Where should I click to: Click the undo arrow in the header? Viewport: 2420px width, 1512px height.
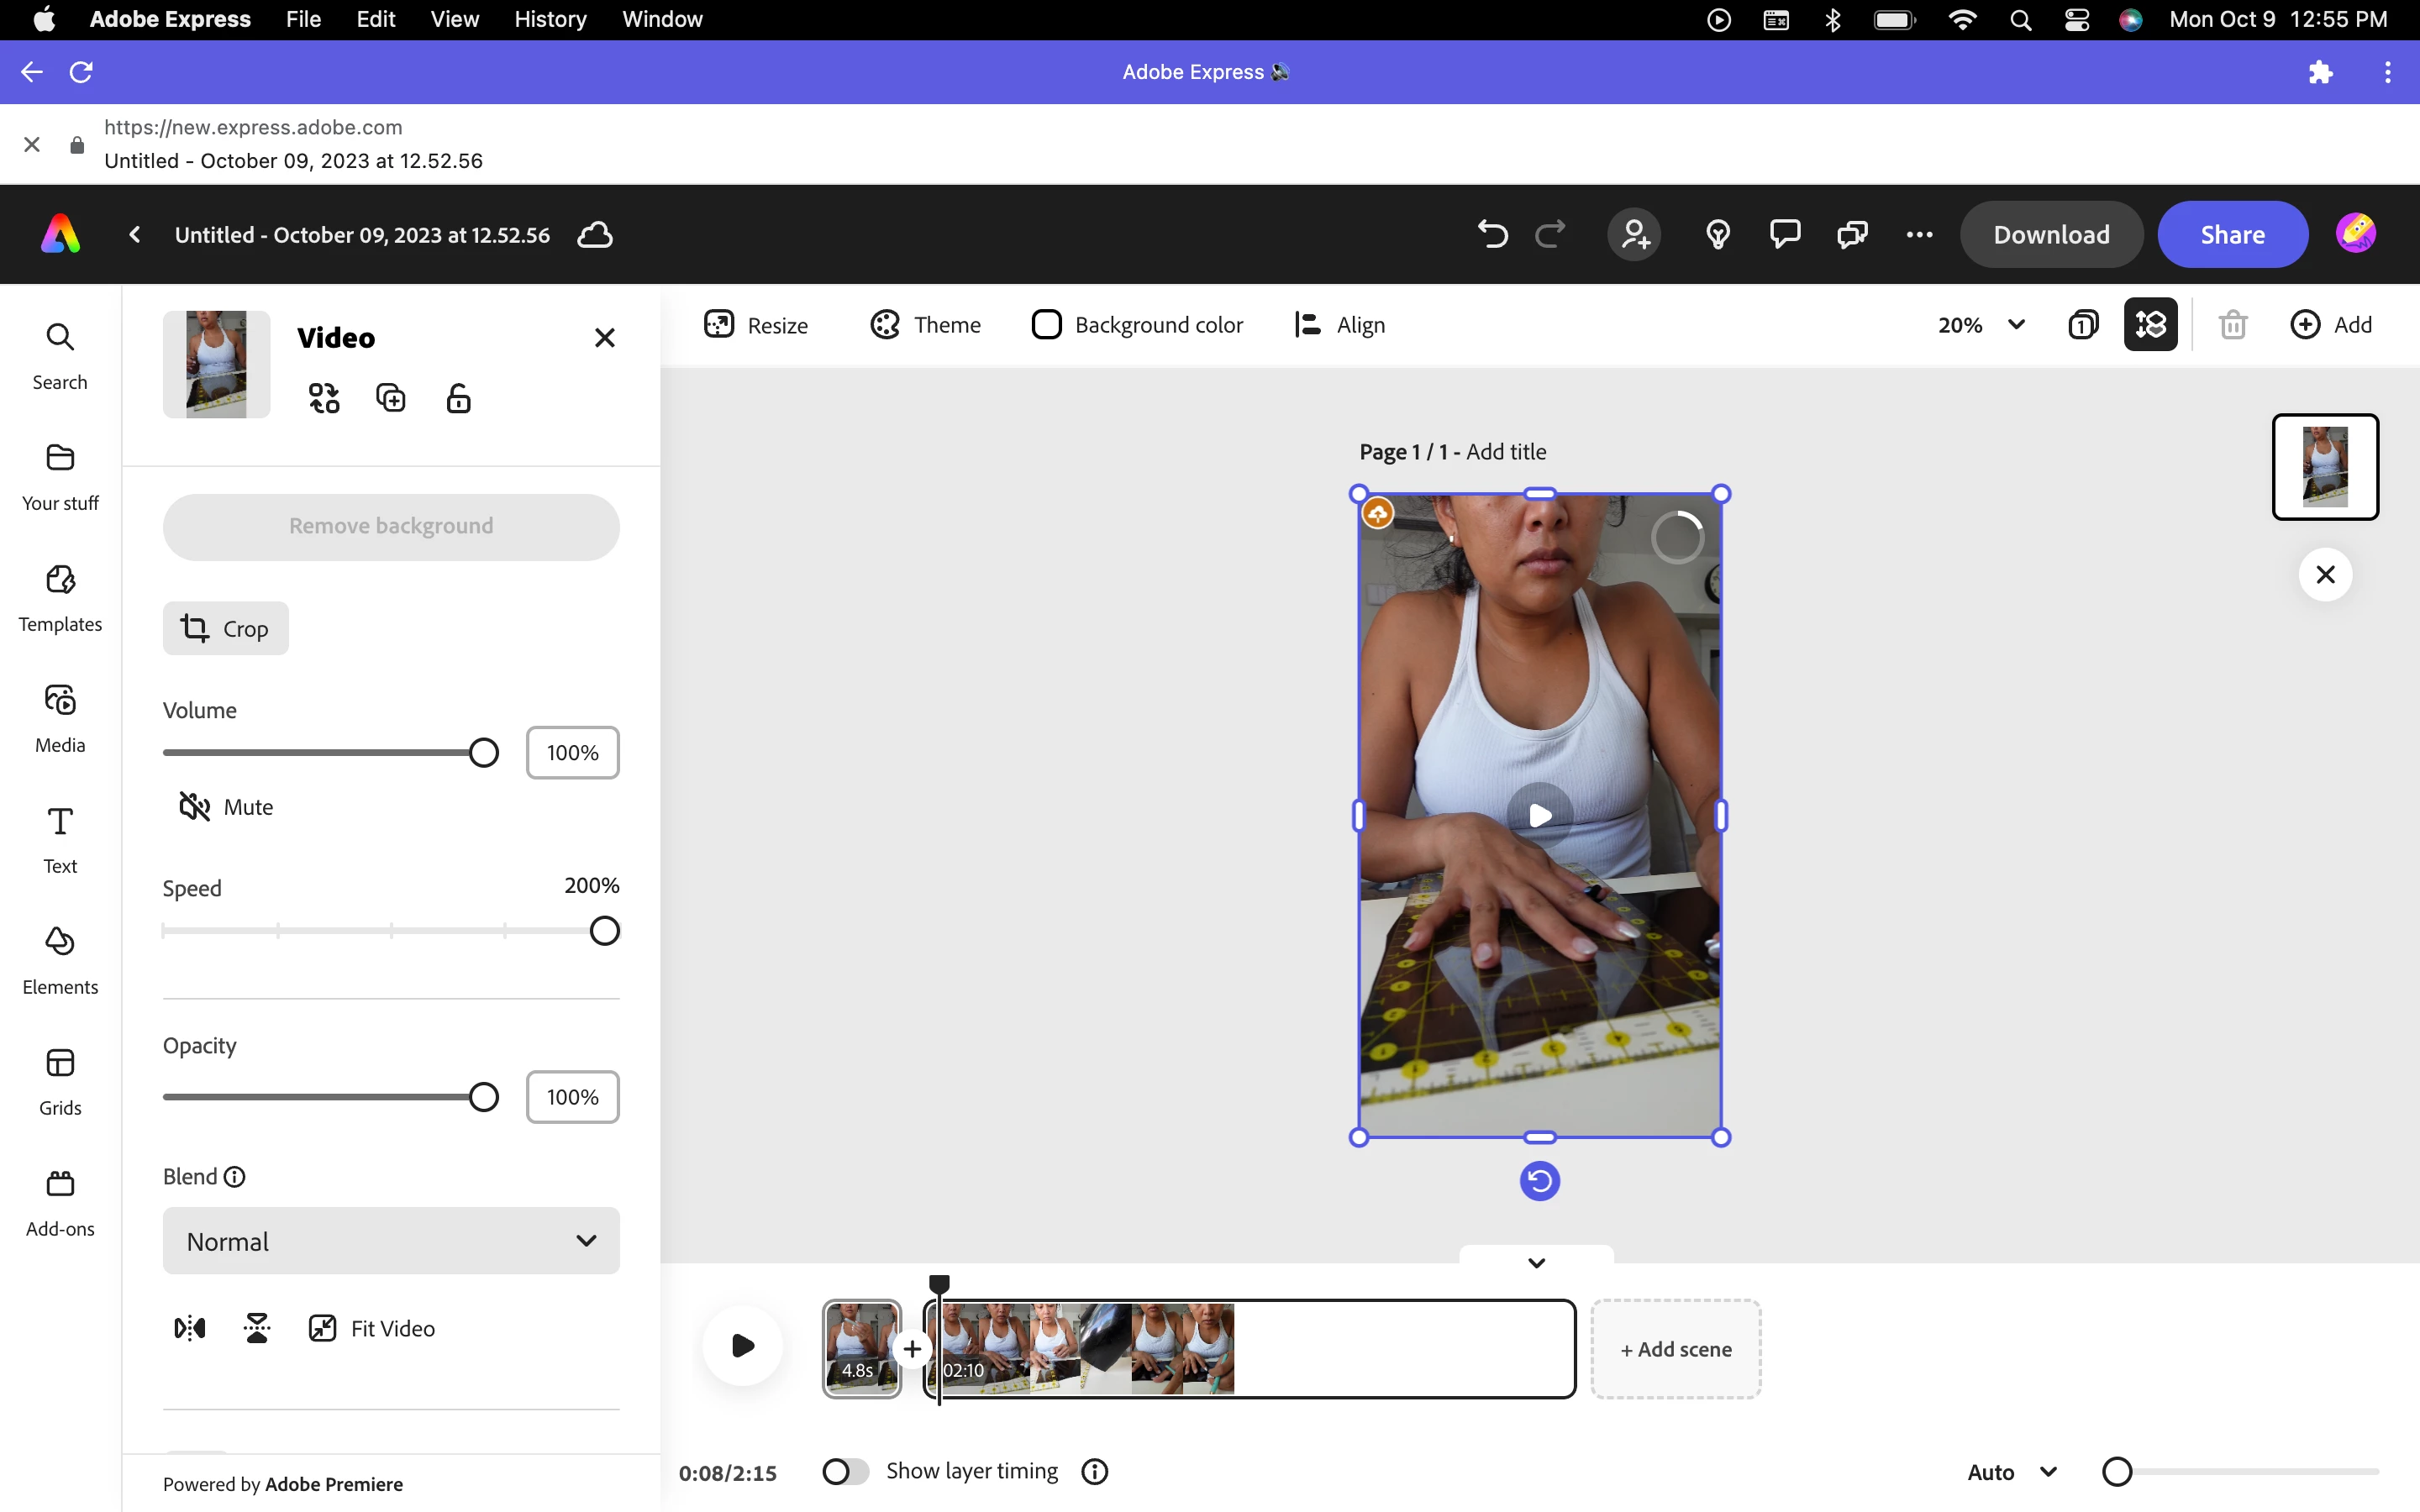click(x=1492, y=235)
